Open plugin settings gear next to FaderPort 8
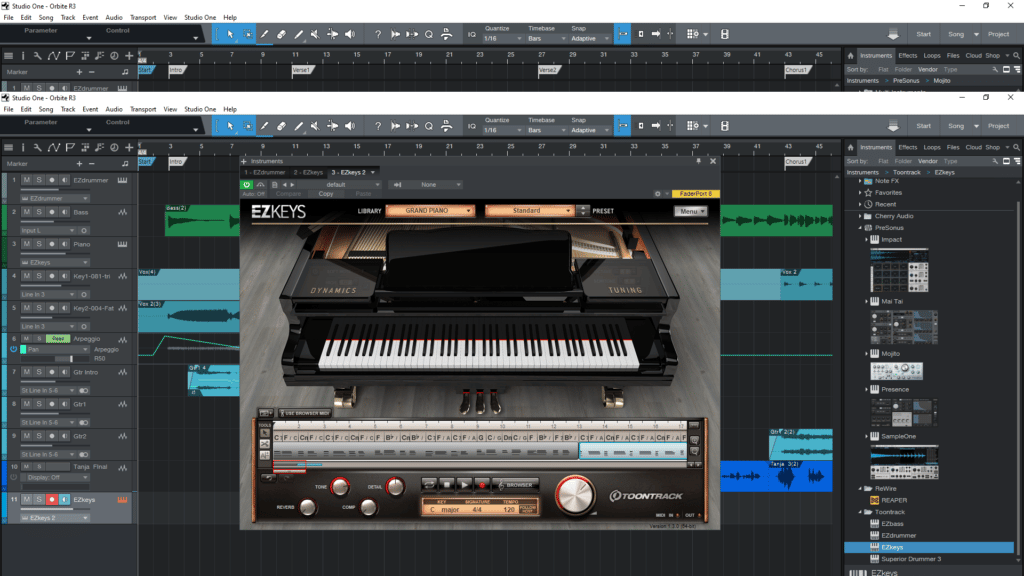The height and width of the screenshot is (576, 1024). [x=658, y=194]
